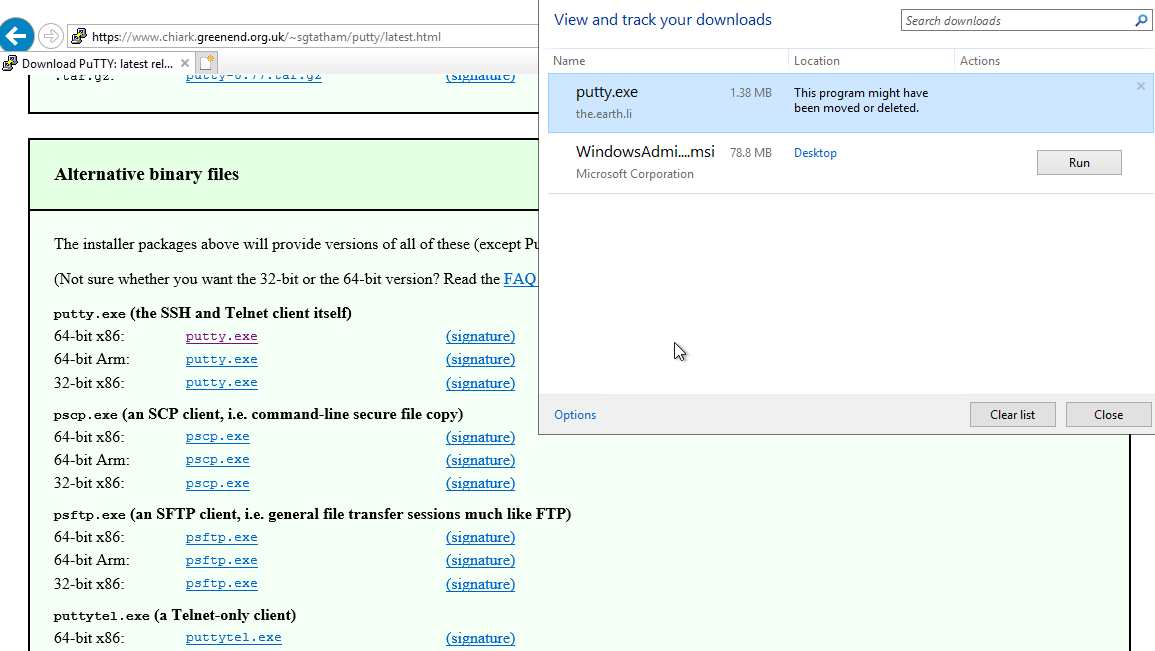
Task: Click the PuTTY site icon in address bar
Action: click(78, 37)
